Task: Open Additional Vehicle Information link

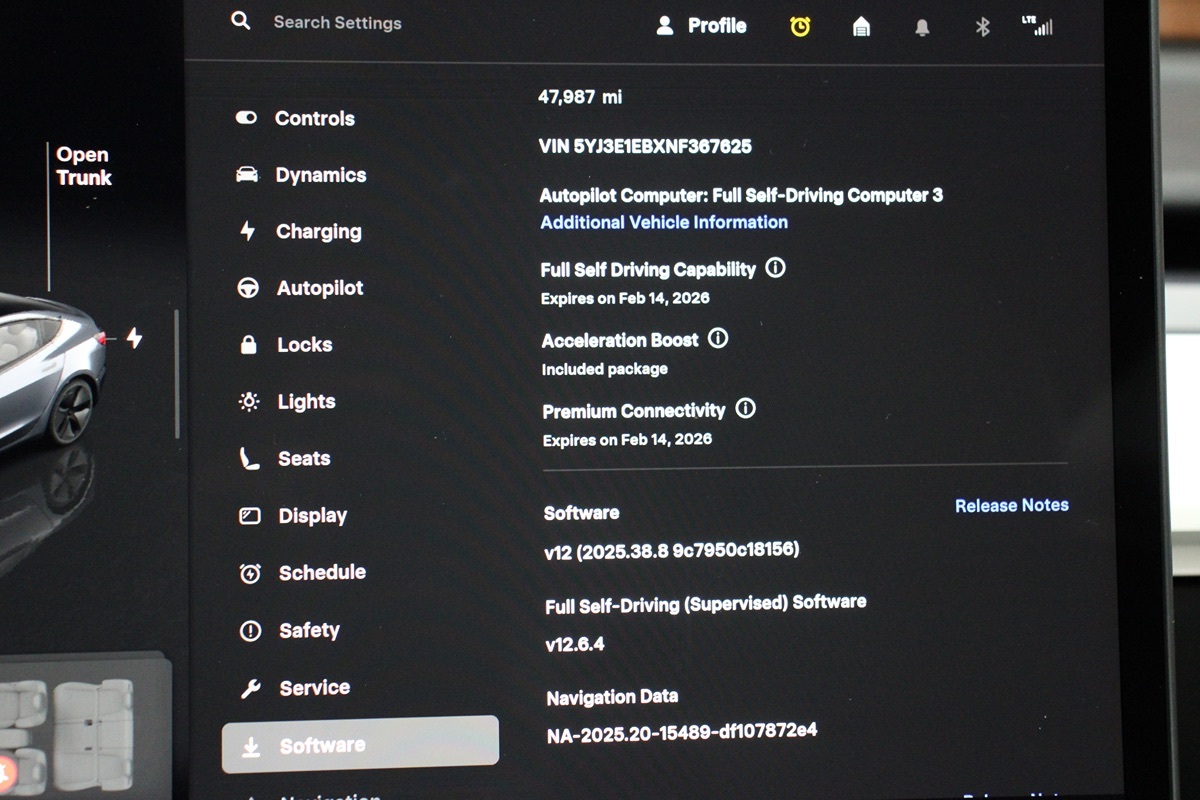Action: point(664,222)
